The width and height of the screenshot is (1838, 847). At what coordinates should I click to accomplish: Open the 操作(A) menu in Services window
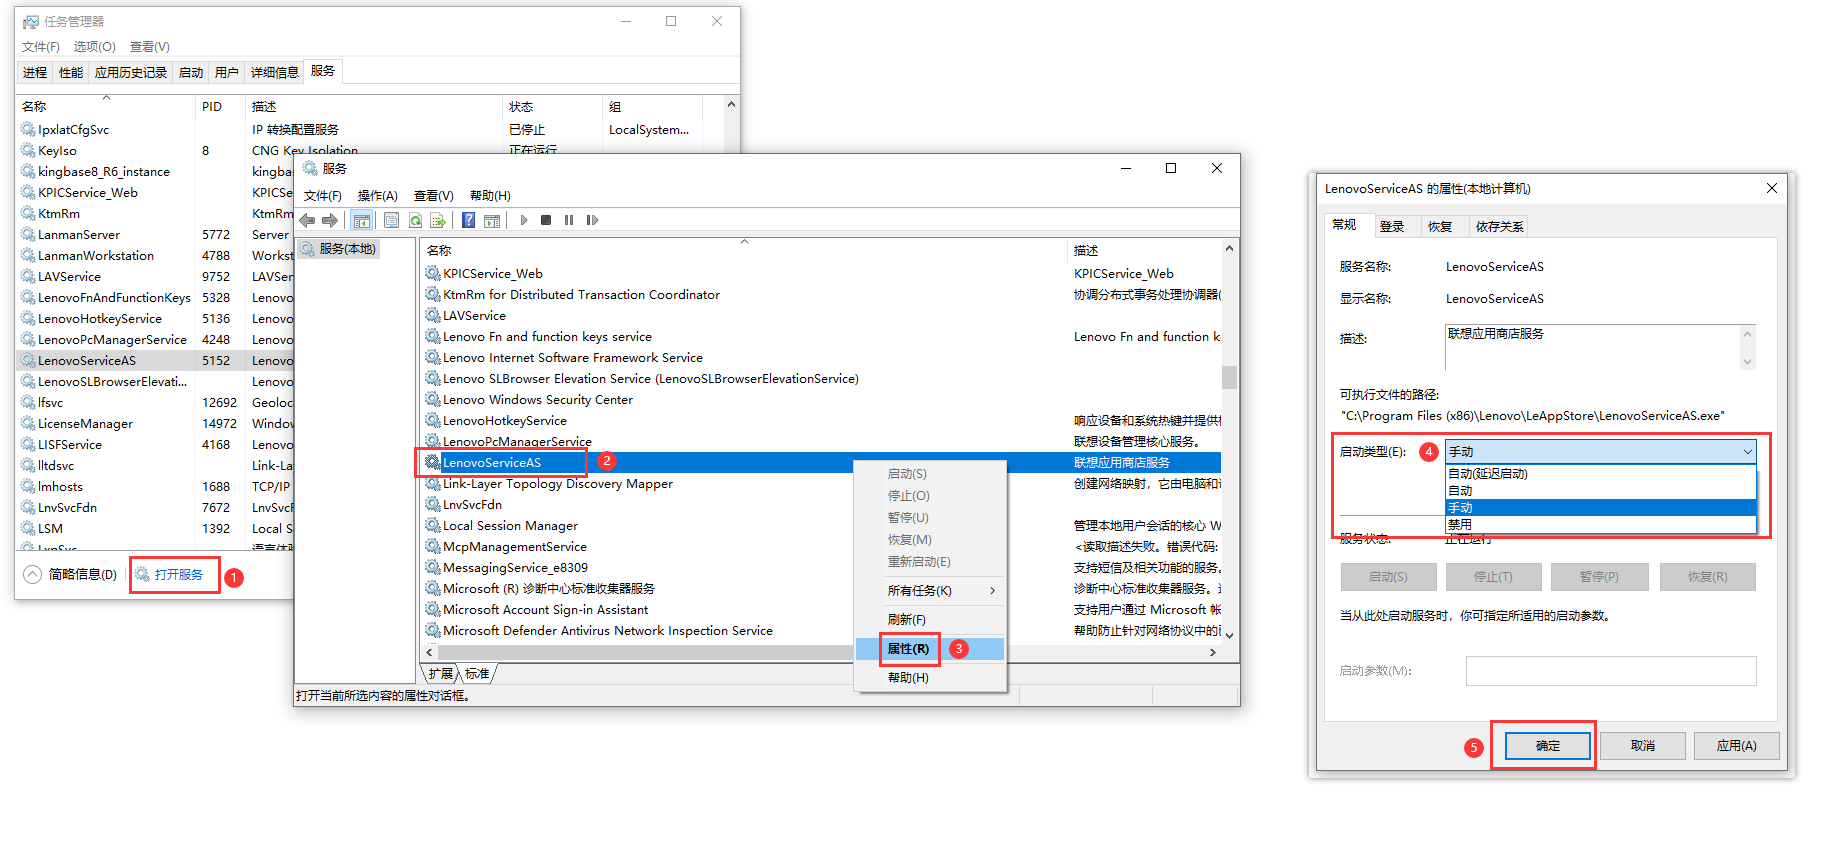click(x=378, y=196)
